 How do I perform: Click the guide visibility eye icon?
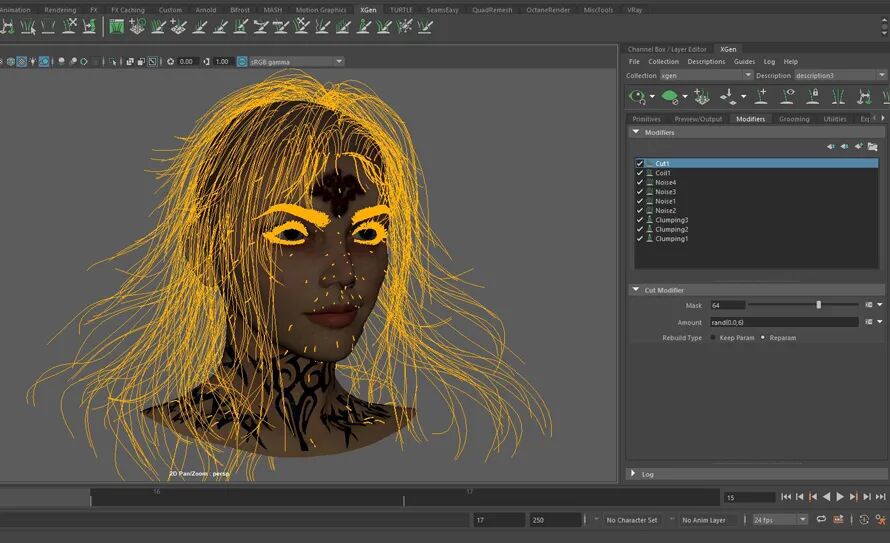[x=788, y=96]
